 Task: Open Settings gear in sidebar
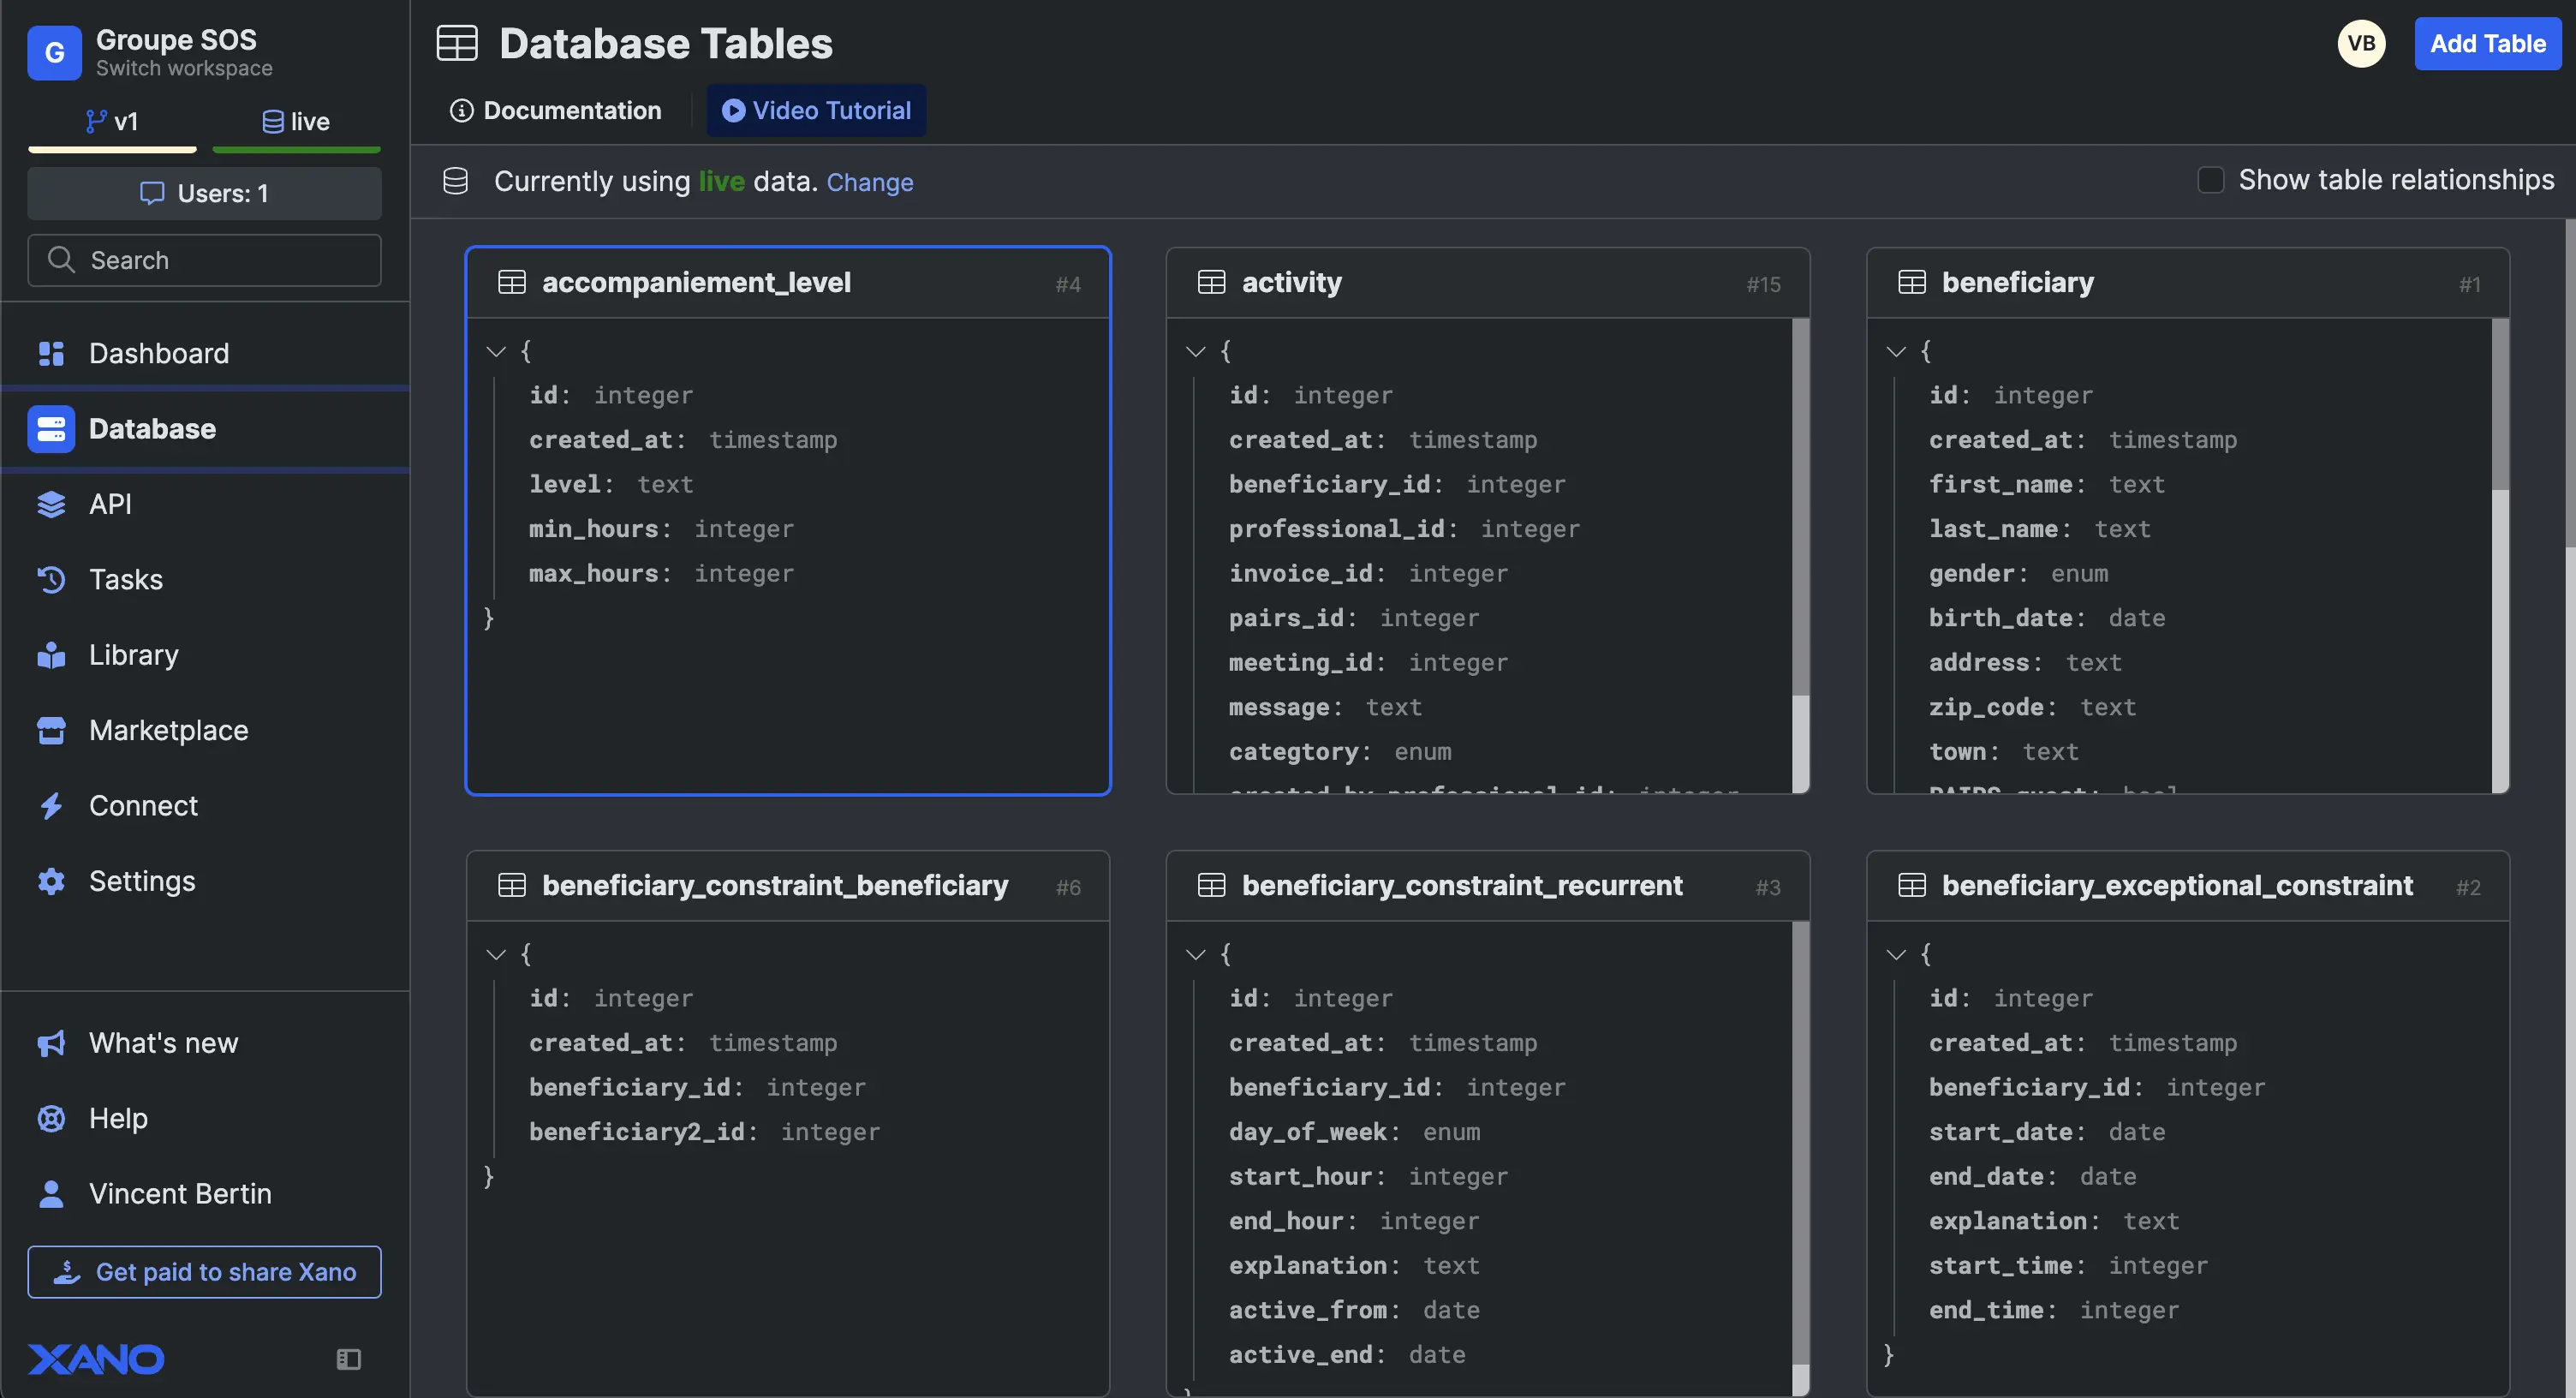pyautogui.click(x=51, y=881)
